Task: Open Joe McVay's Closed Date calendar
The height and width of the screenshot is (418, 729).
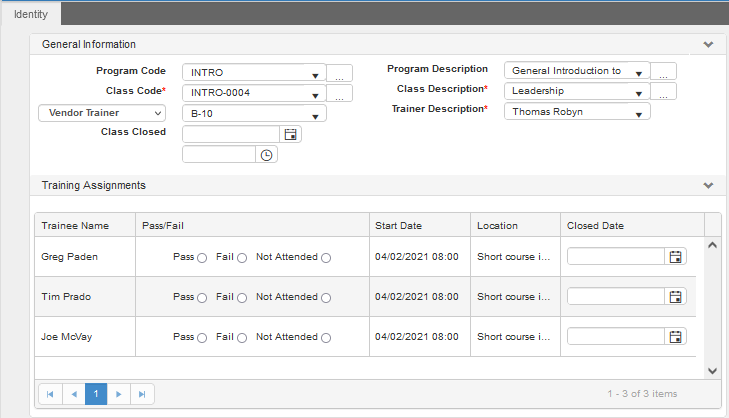Action: 676,337
